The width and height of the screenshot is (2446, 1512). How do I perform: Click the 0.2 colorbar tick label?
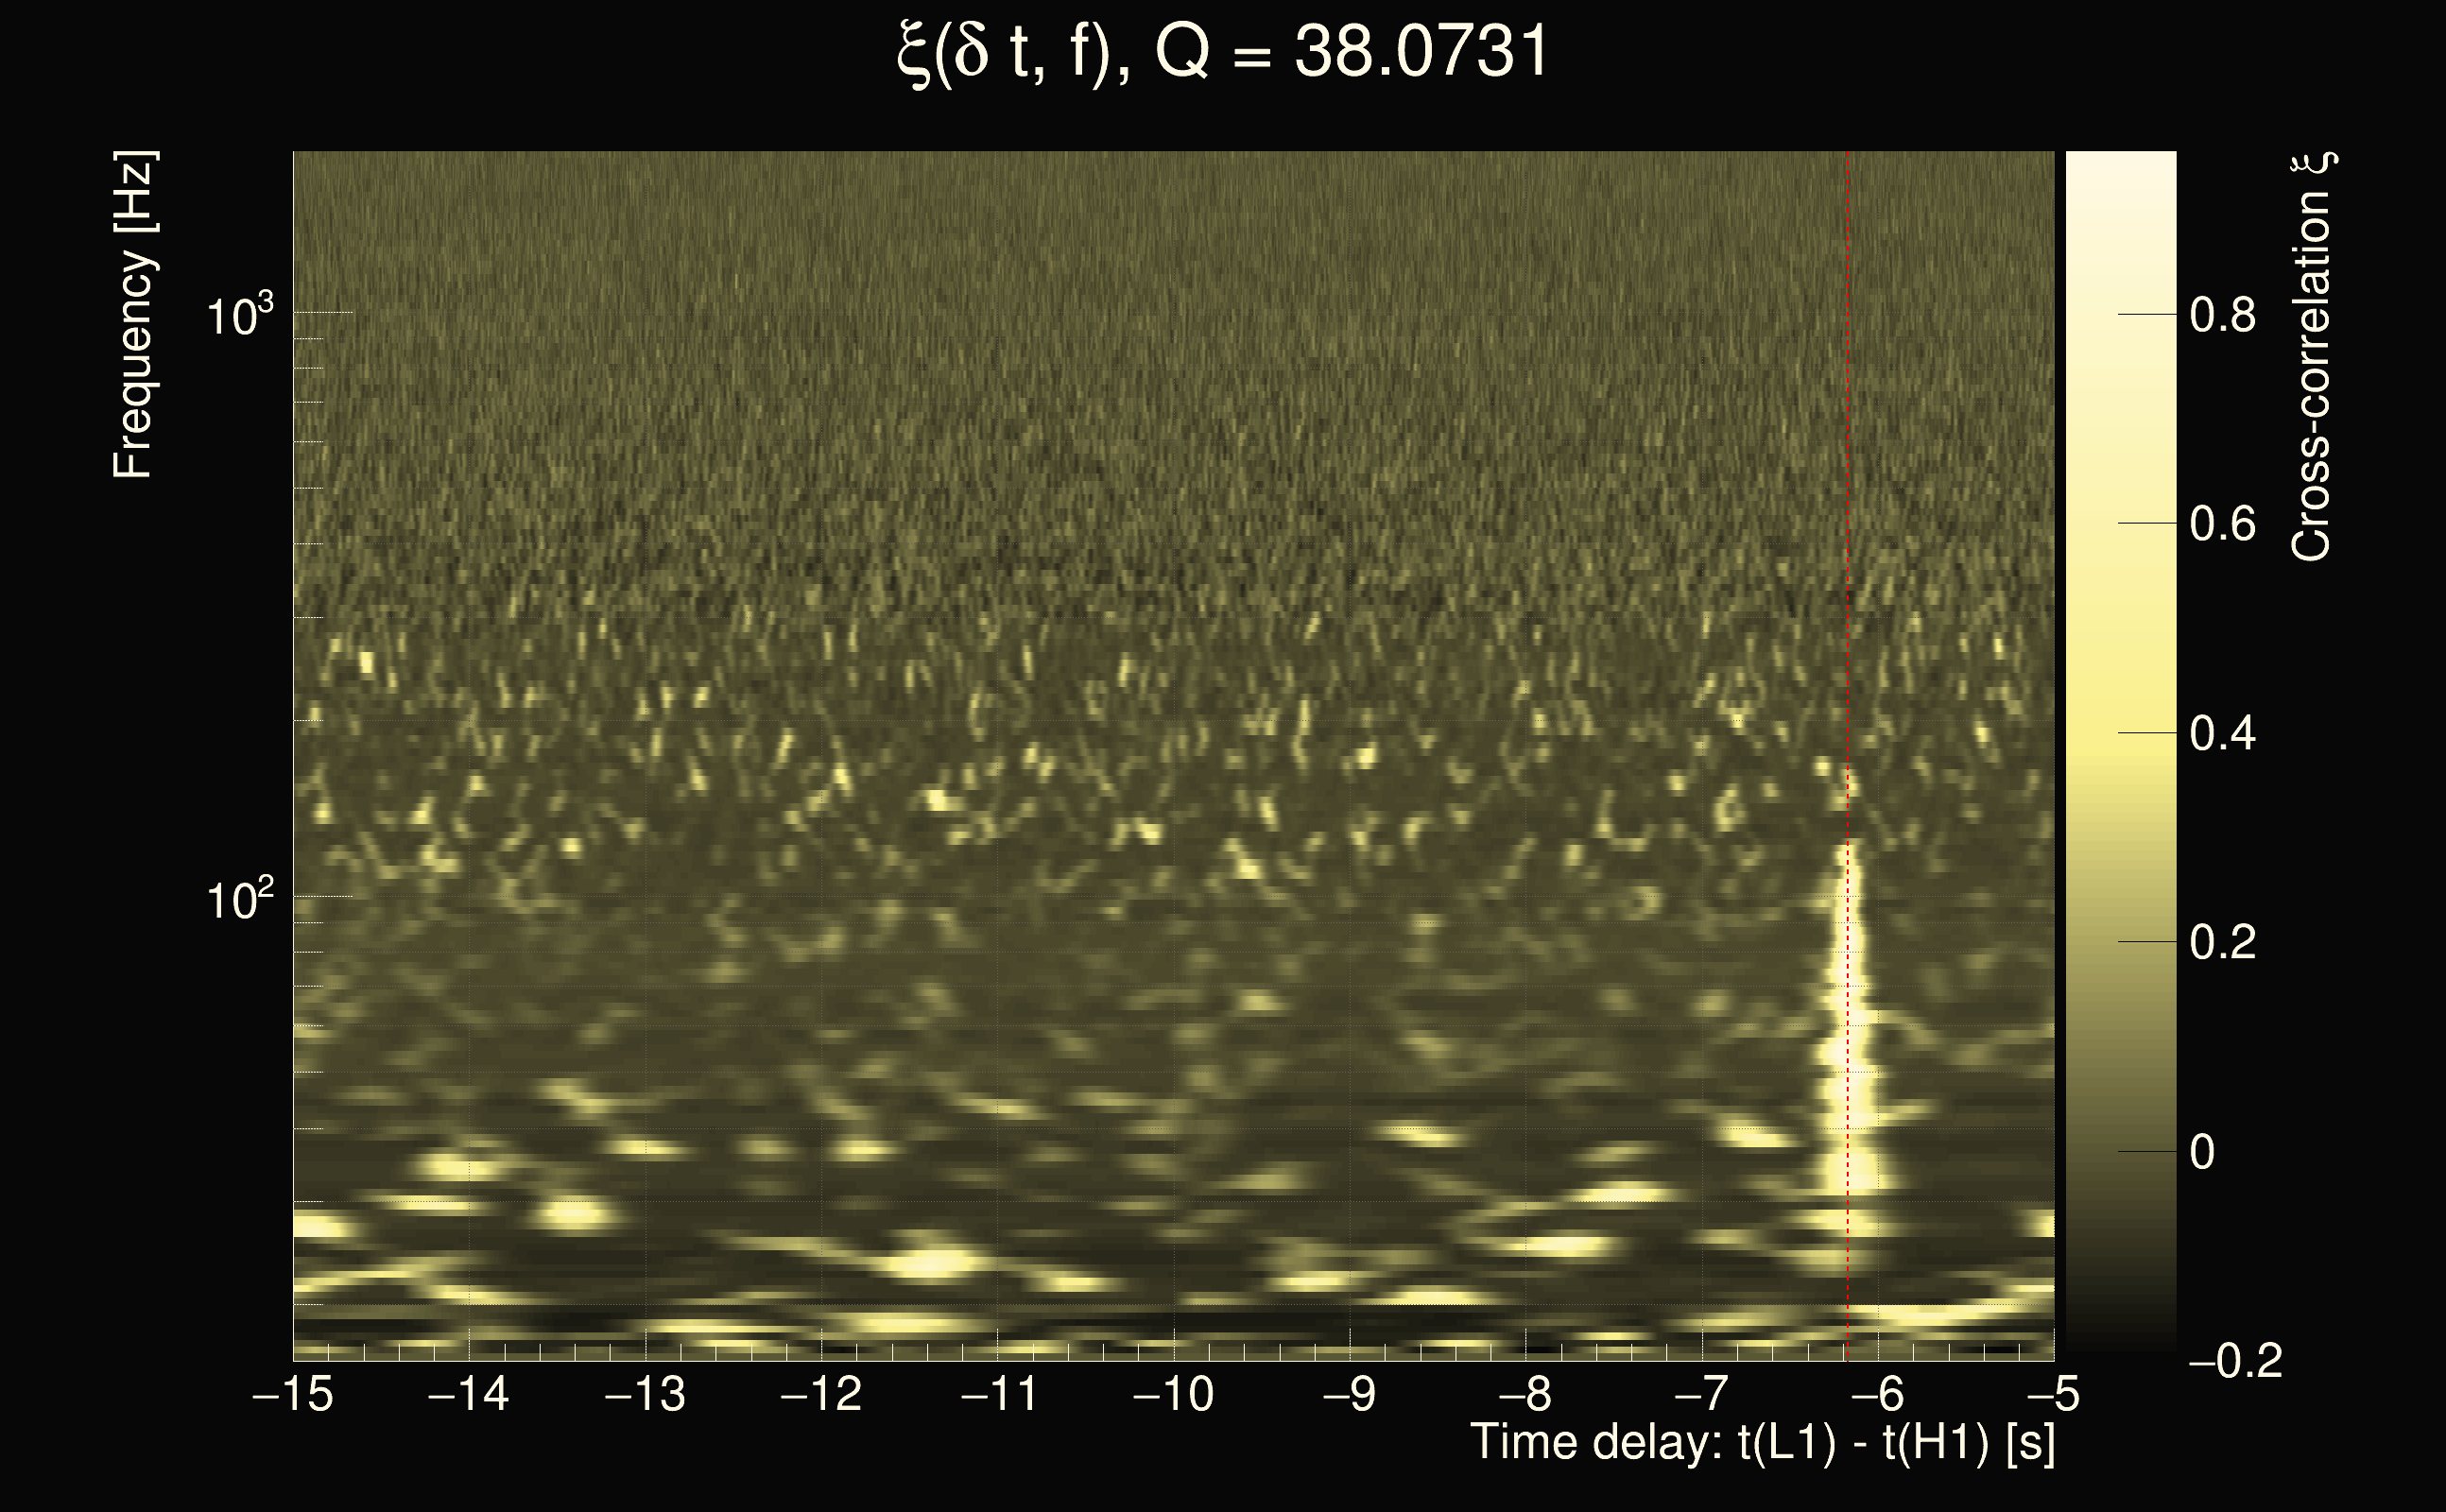2222,943
